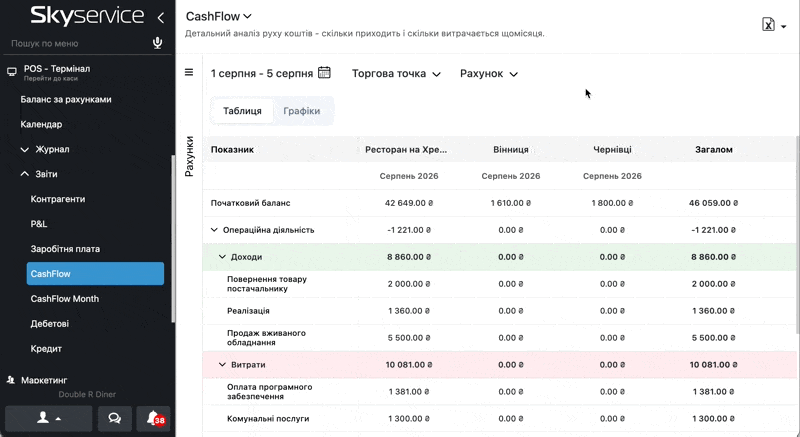The width and height of the screenshot is (800, 437).
Task: Click the Double R Diner label
Action: (87, 394)
